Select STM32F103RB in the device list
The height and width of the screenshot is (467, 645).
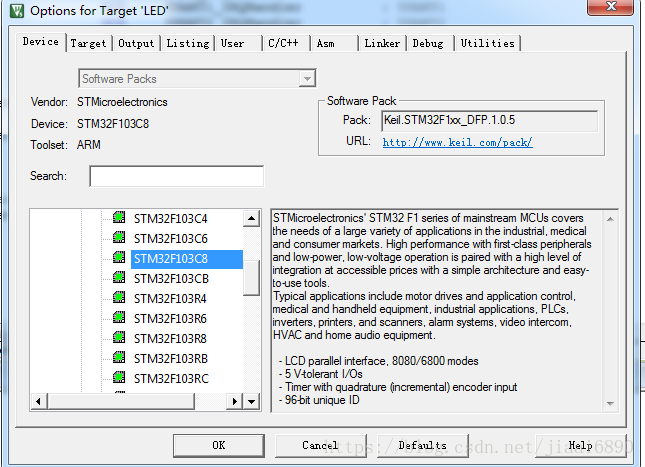[171, 359]
